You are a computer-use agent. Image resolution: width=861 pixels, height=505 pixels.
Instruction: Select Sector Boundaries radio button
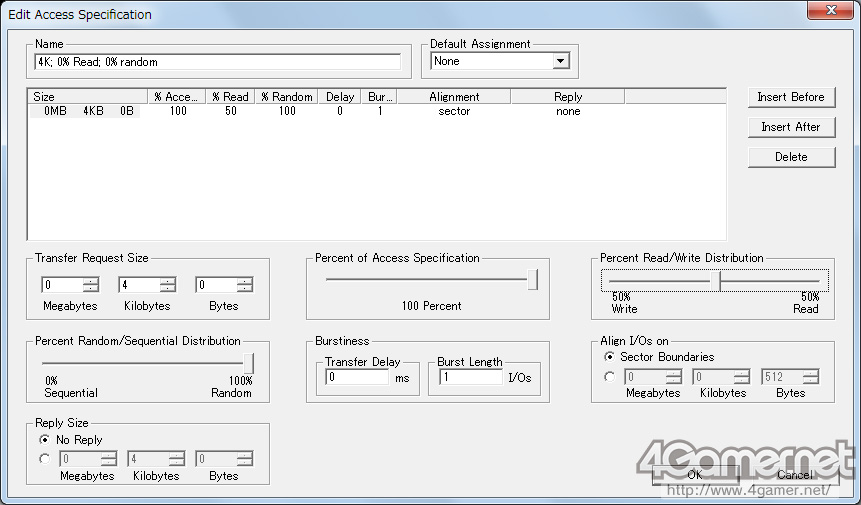click(x=610, y=357)
